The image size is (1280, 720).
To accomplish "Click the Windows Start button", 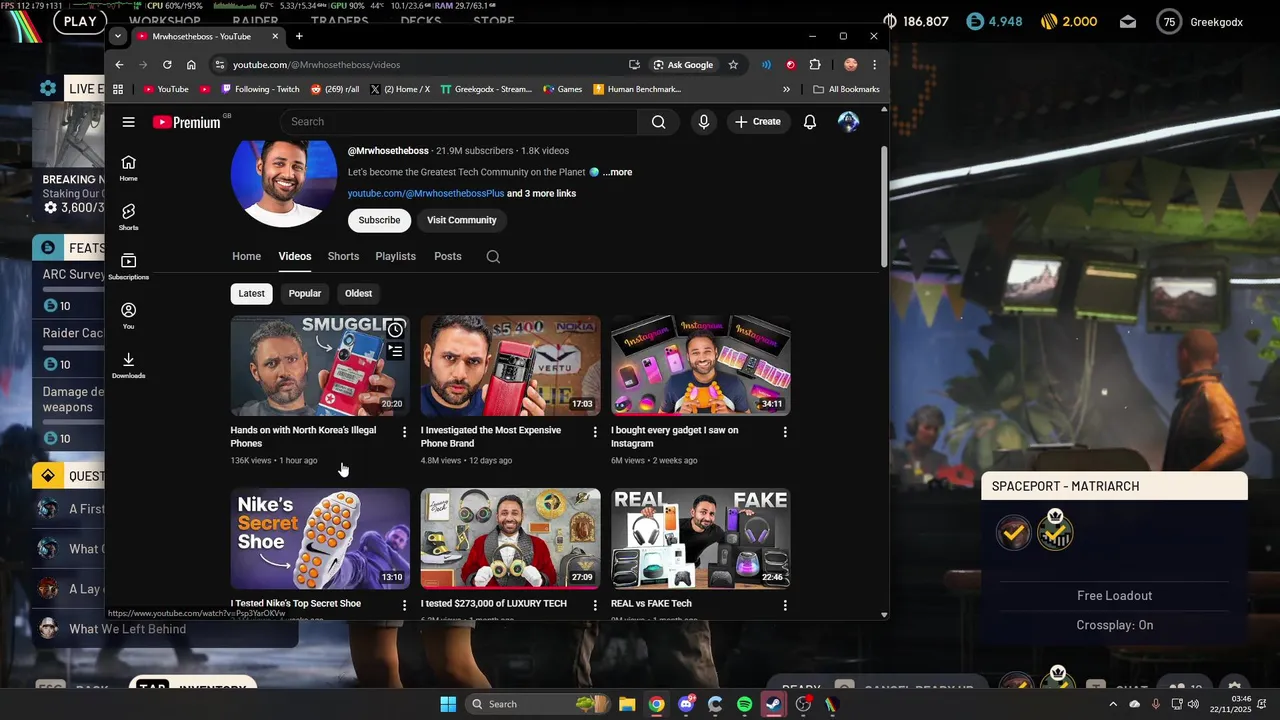I will (x=448, y=704).
